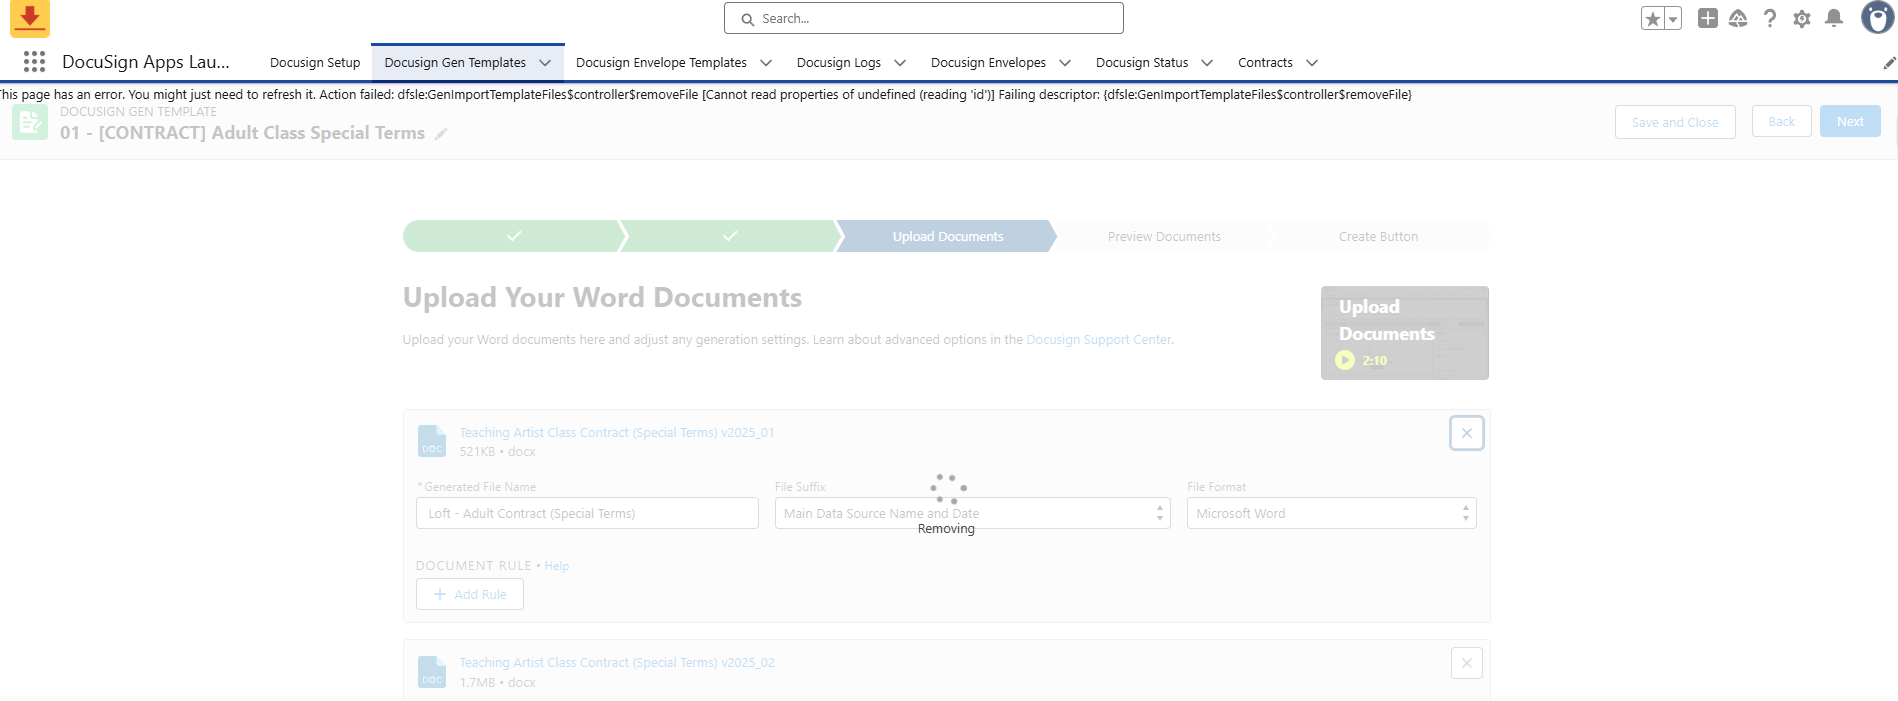Open the Notifications bell icon
This screenshot has width=1898, height=701.
click(1834, 18)
